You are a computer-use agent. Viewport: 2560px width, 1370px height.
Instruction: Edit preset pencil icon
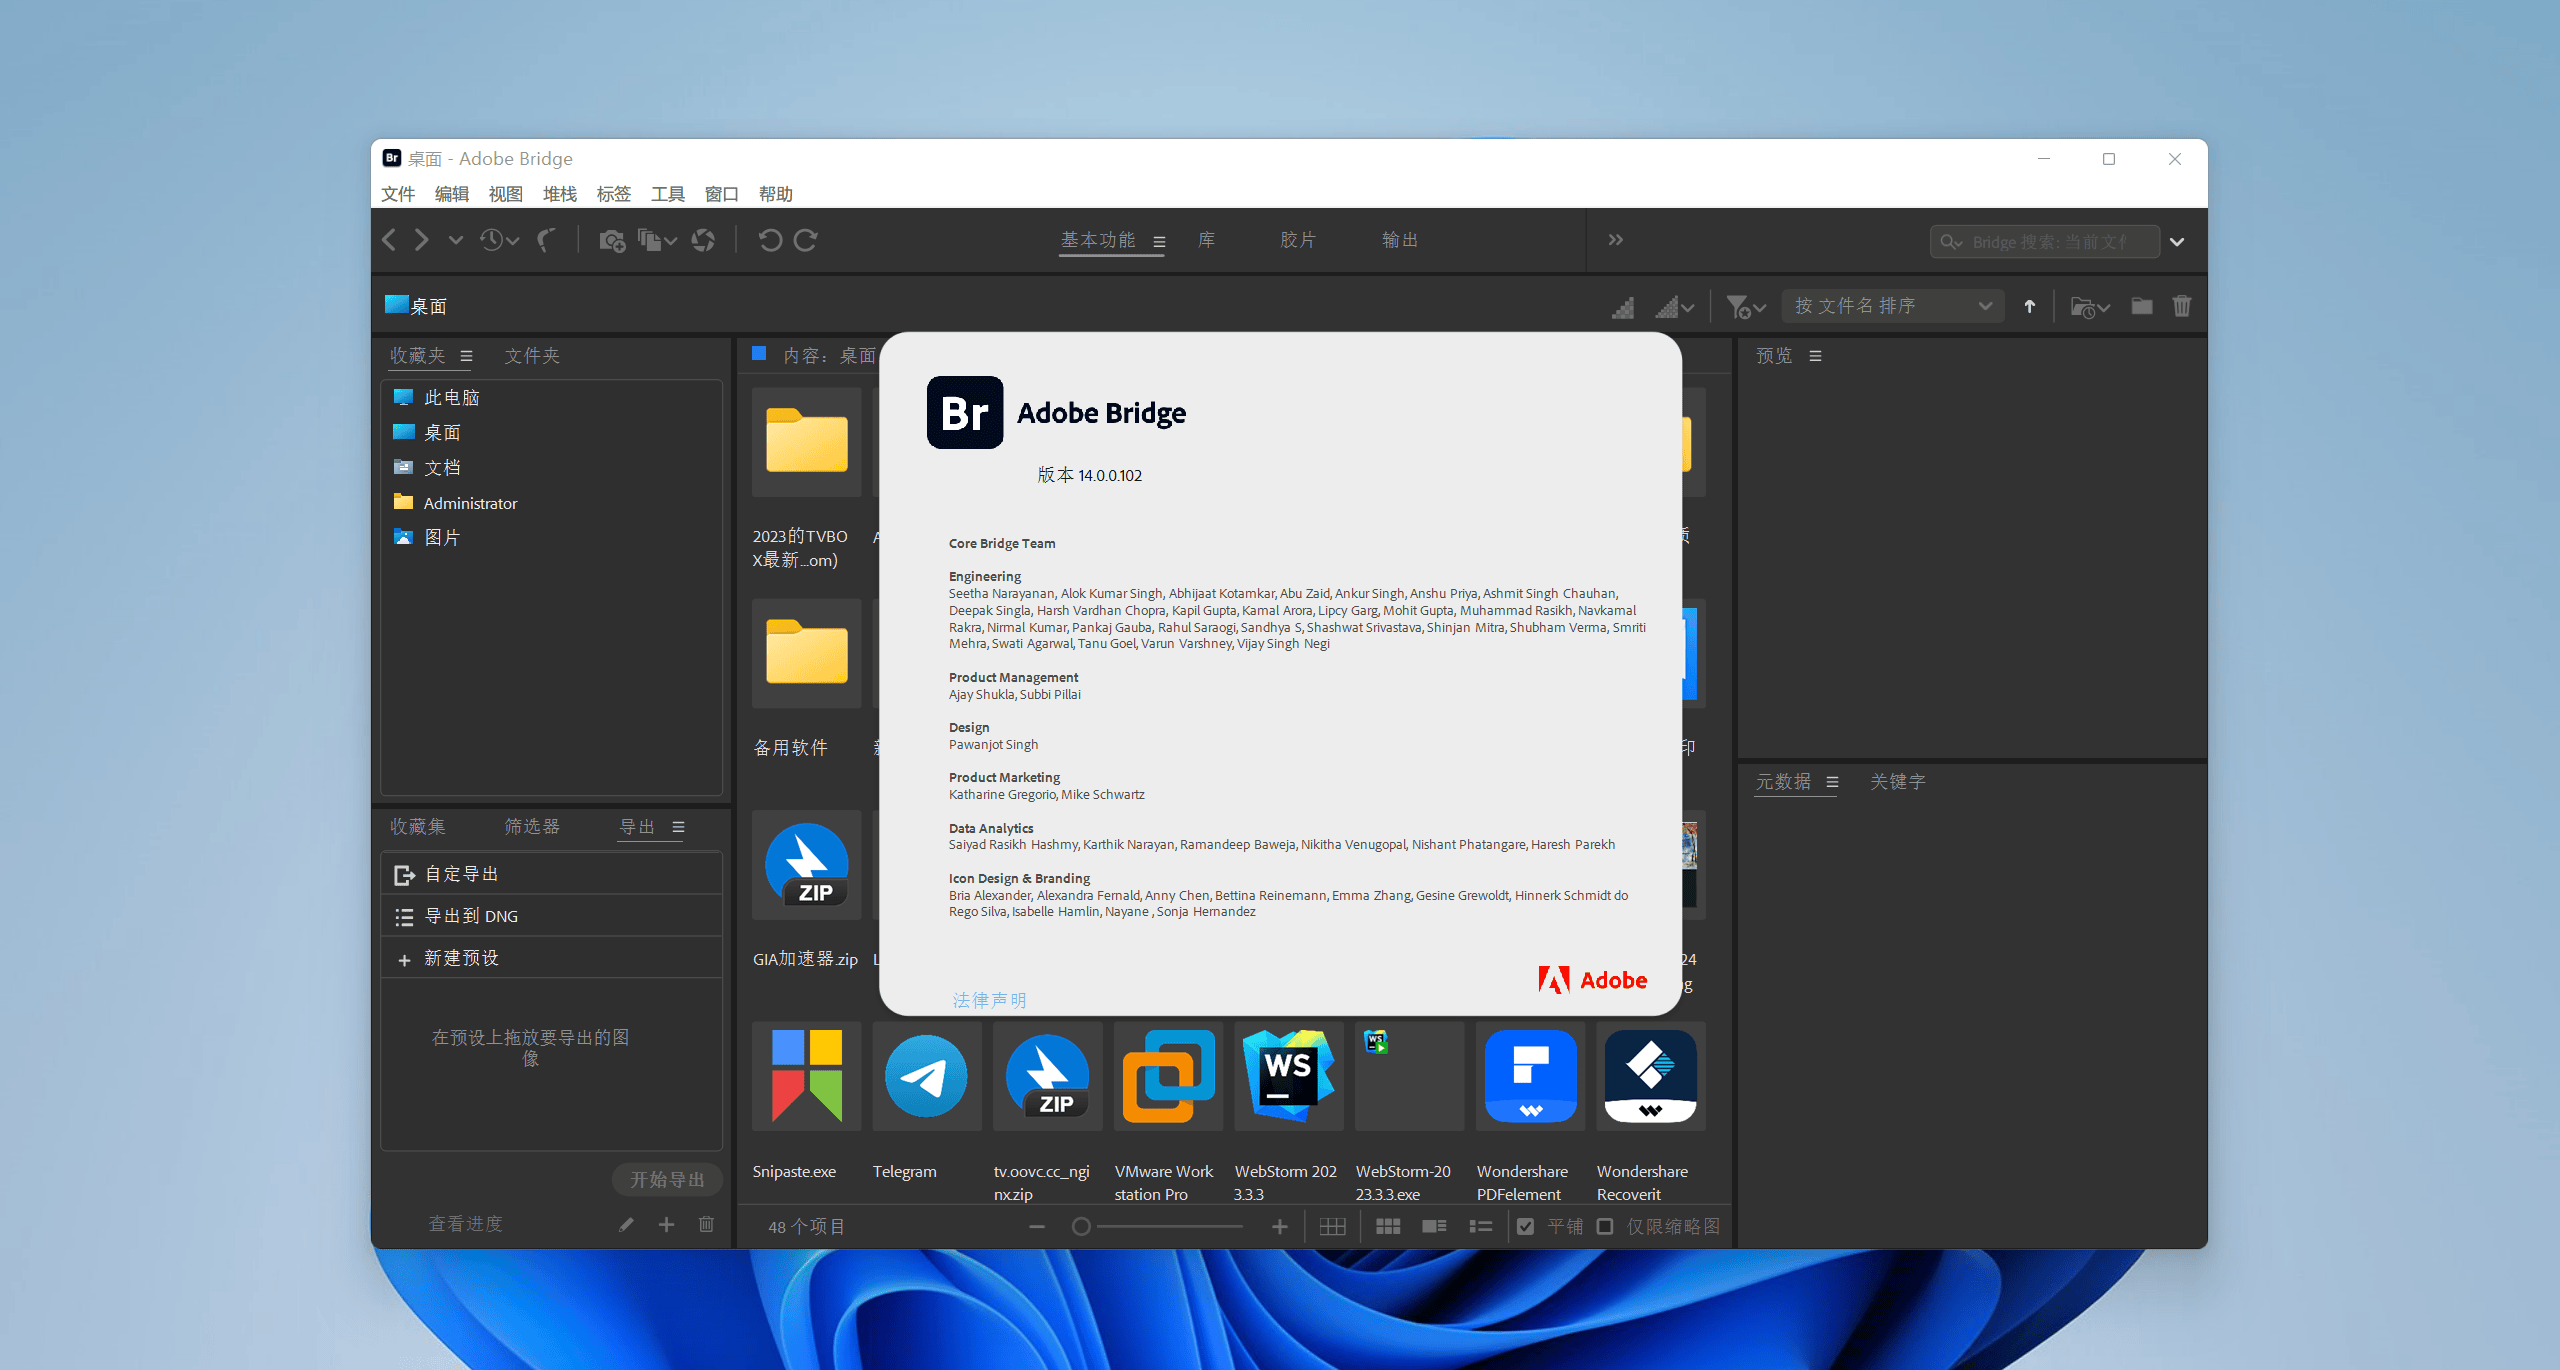point(626,1224)
